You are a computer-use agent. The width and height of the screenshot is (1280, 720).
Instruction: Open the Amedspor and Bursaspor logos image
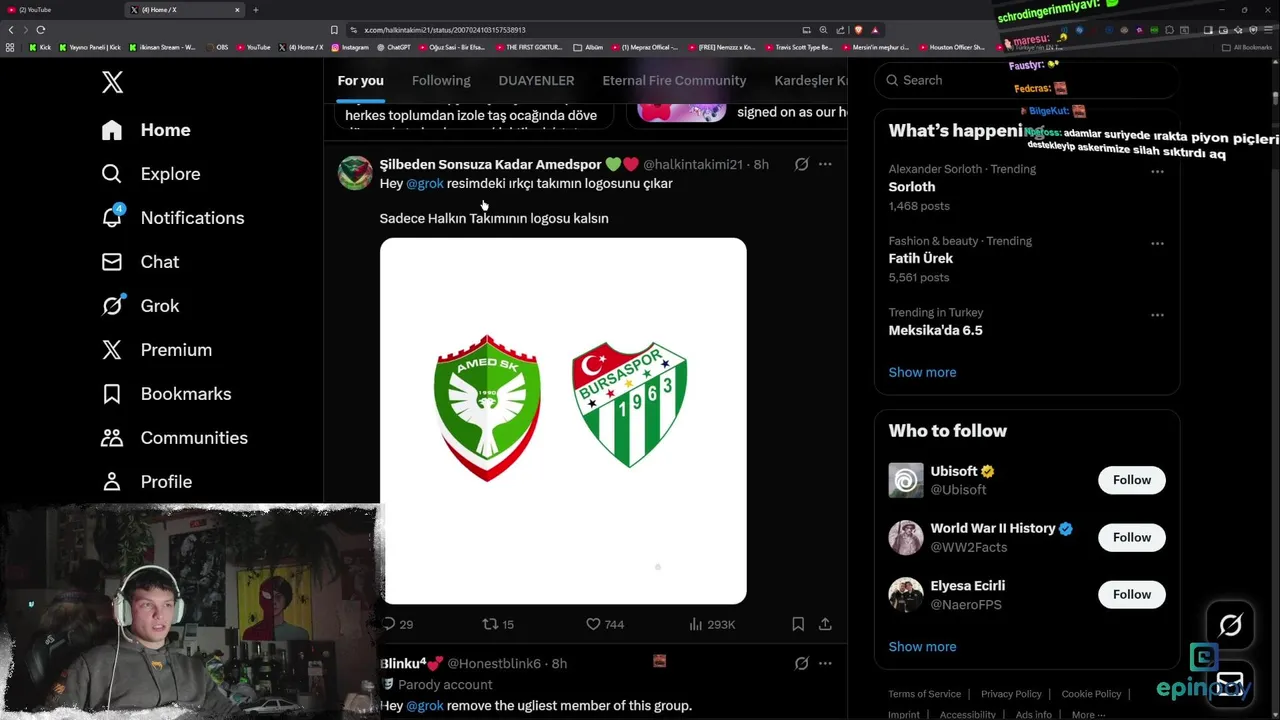click(x=563, y=421)
